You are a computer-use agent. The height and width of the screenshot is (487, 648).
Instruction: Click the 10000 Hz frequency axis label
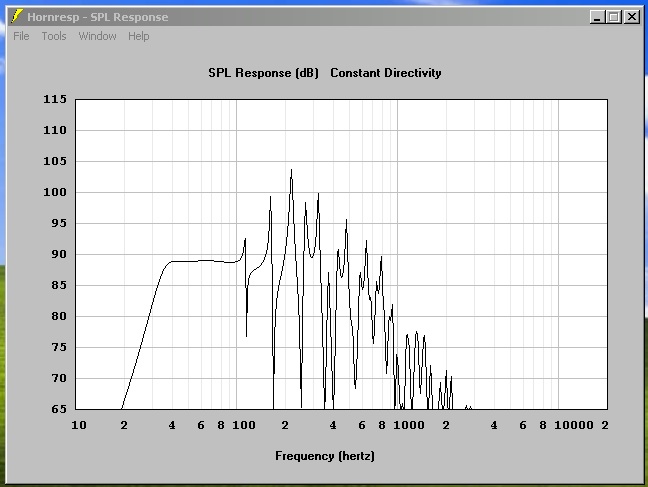[574, 425]
